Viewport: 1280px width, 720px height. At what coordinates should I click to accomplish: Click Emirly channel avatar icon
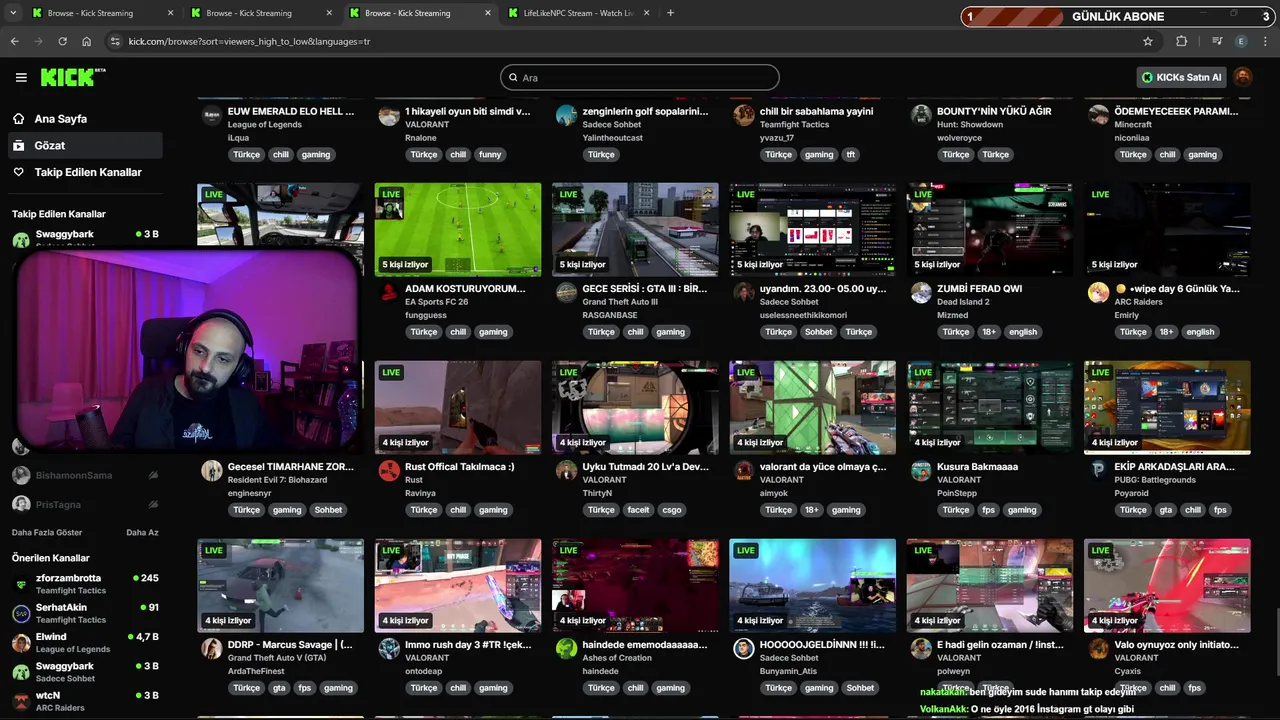click(1098, 293)
